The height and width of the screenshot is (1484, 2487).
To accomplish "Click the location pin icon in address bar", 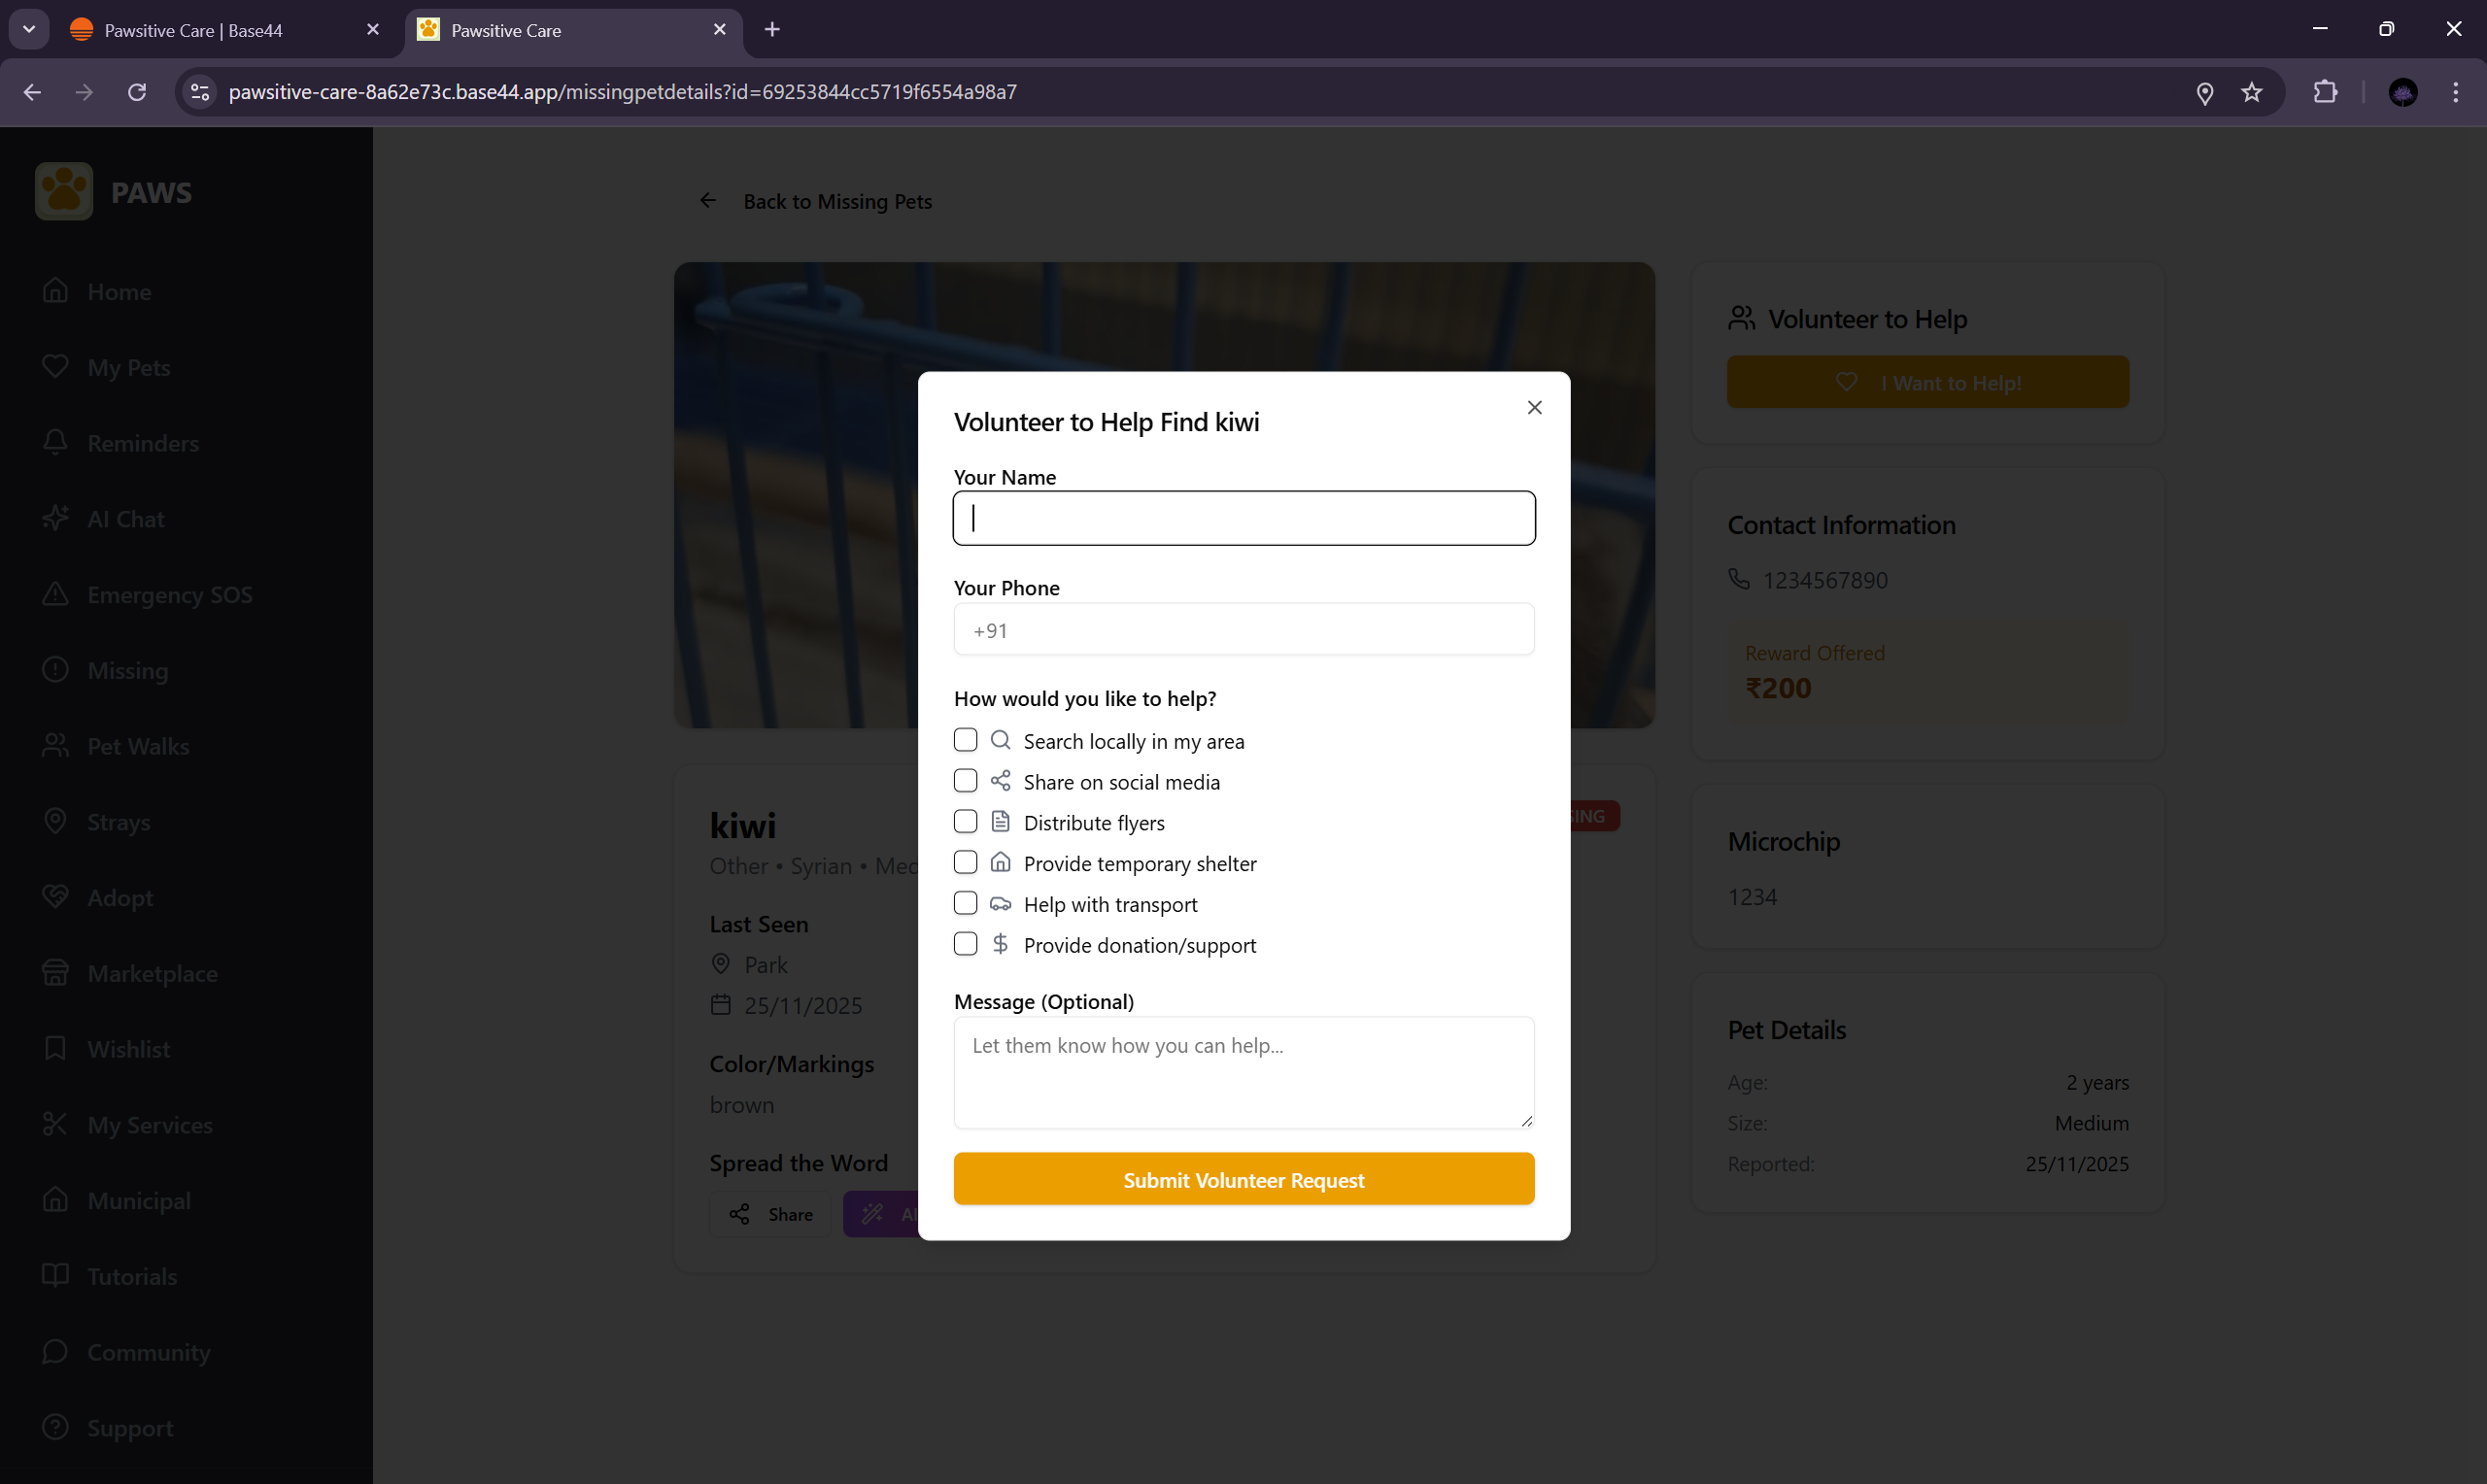I will coord(2204,93).
